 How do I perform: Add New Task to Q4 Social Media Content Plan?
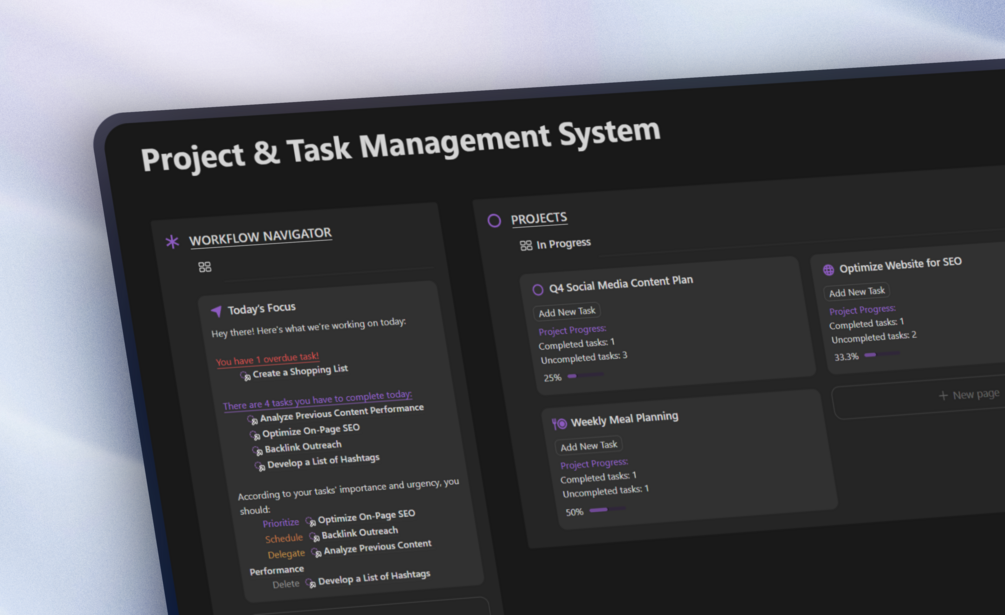(x=567, y=312)
